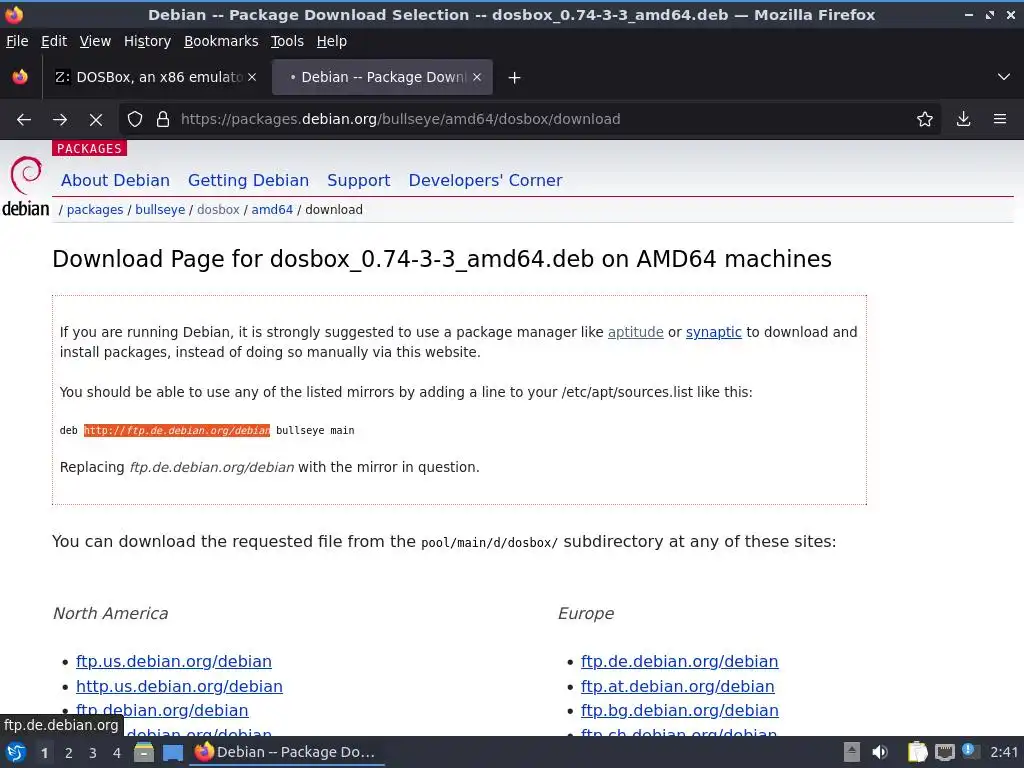
Task: Click the page heading Download Page for dosbox
Action: click(x=441, y=259)
